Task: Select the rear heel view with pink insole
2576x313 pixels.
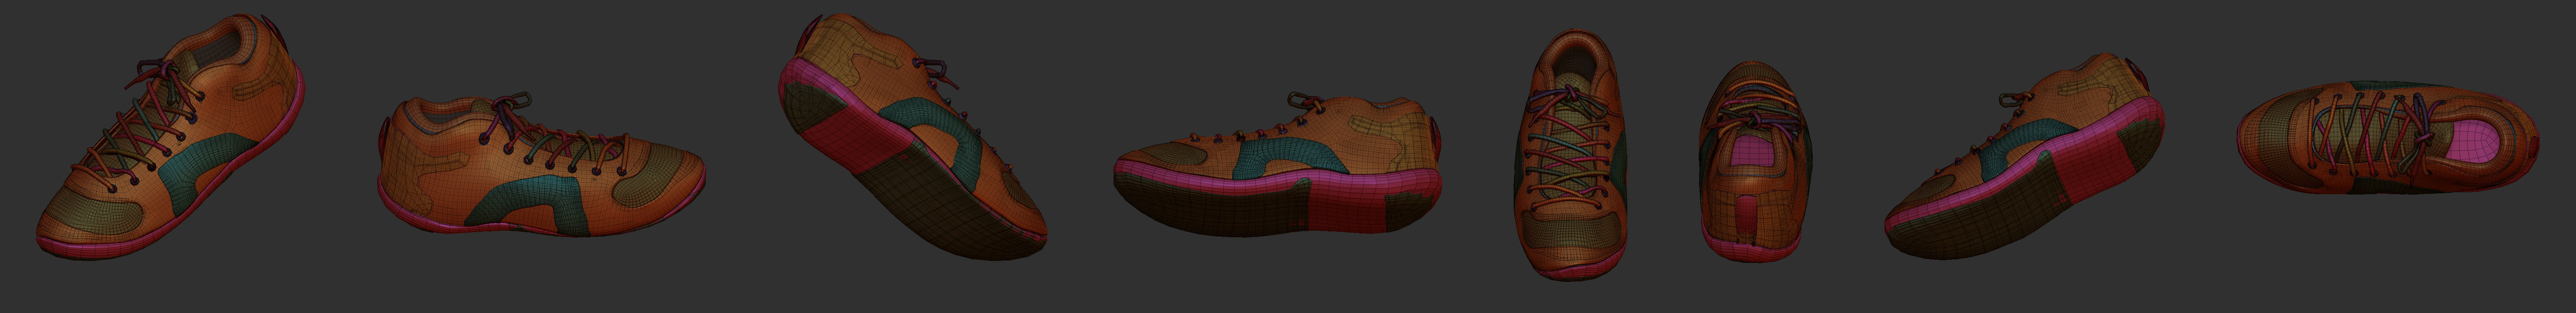Action: point(1755,161)
